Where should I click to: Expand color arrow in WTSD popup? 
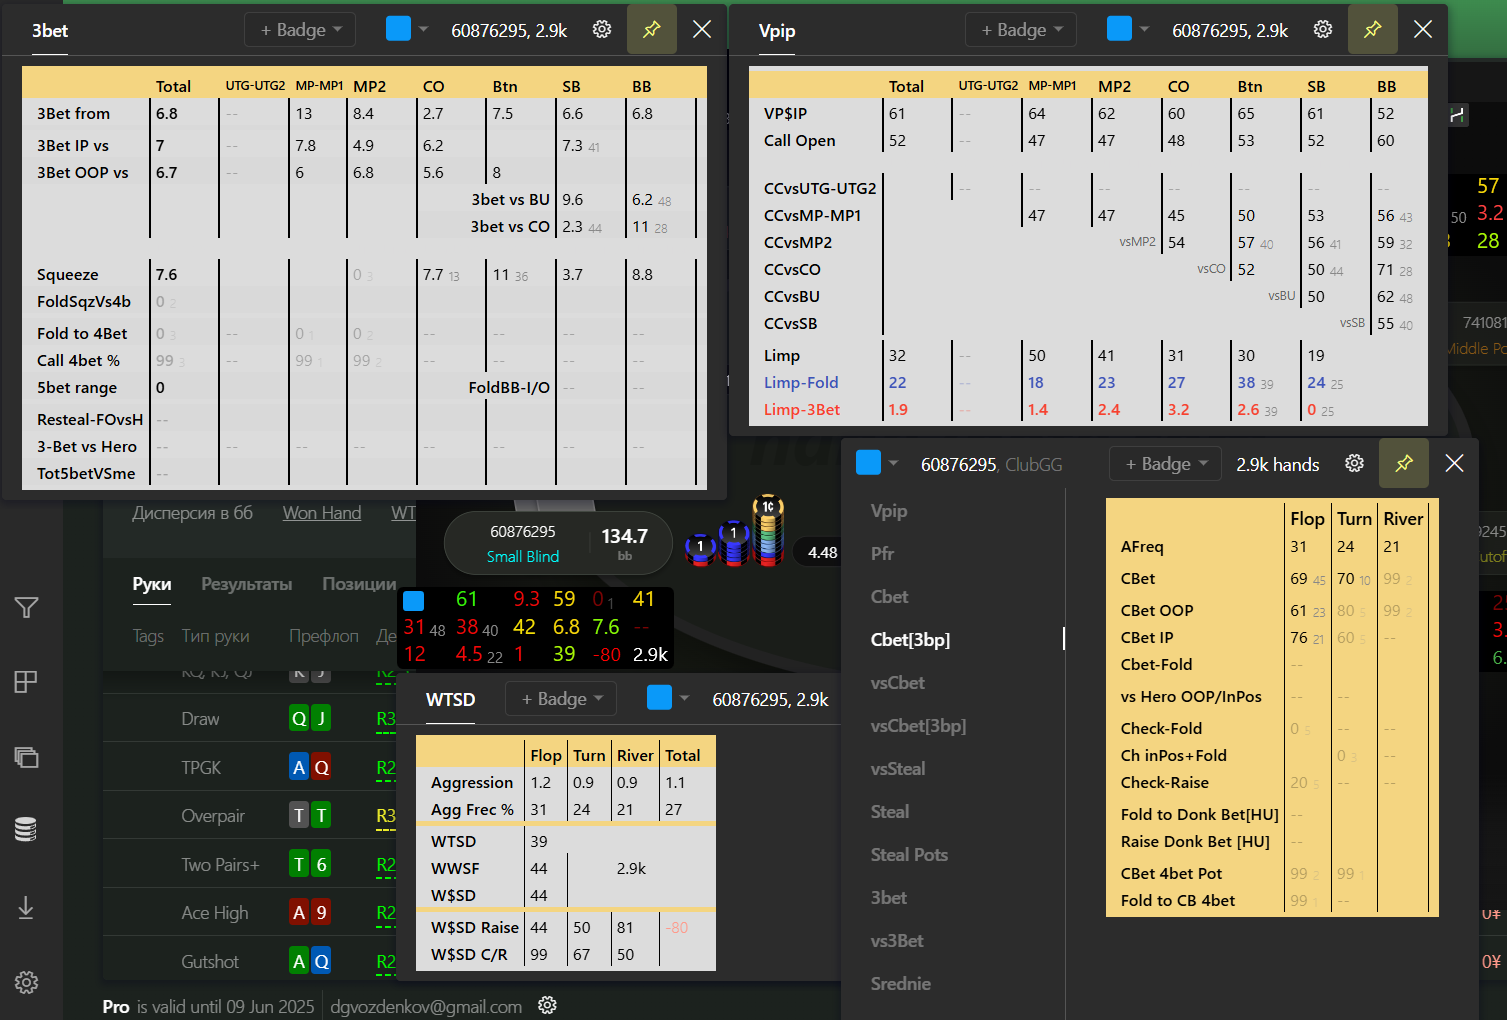(685, 698)
